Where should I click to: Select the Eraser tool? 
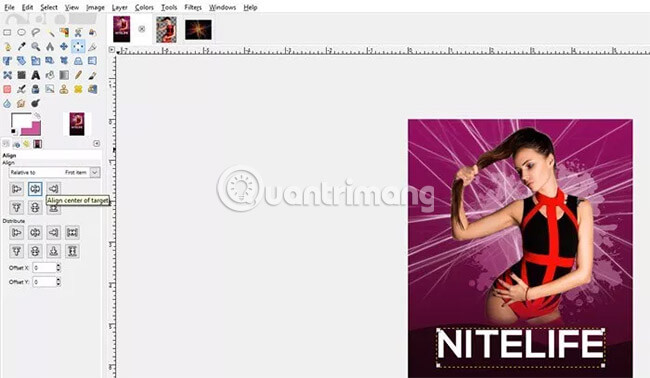tap(7, 89)
